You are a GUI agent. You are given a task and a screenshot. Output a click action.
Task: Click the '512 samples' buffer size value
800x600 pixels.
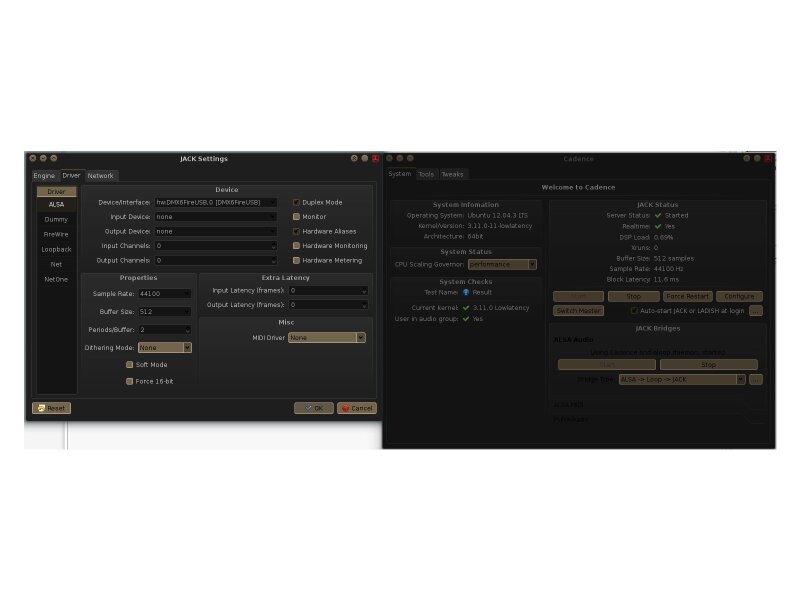pos(673,259)
